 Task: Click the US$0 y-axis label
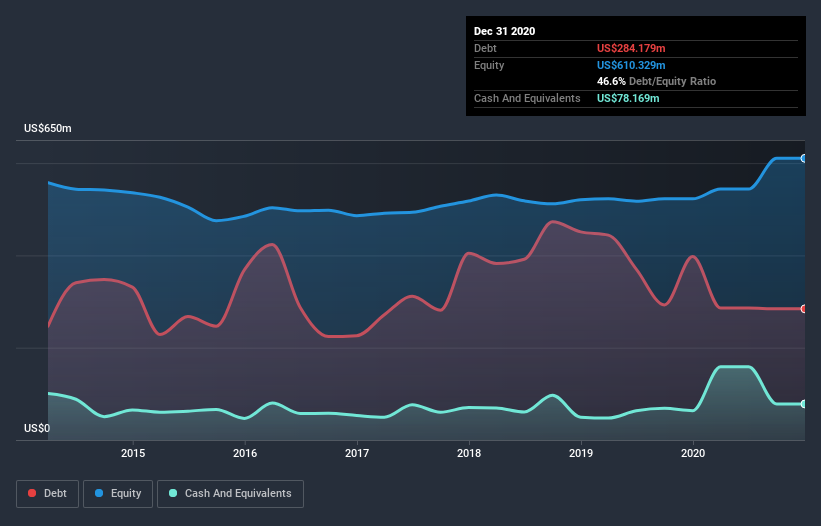point(37,428)
